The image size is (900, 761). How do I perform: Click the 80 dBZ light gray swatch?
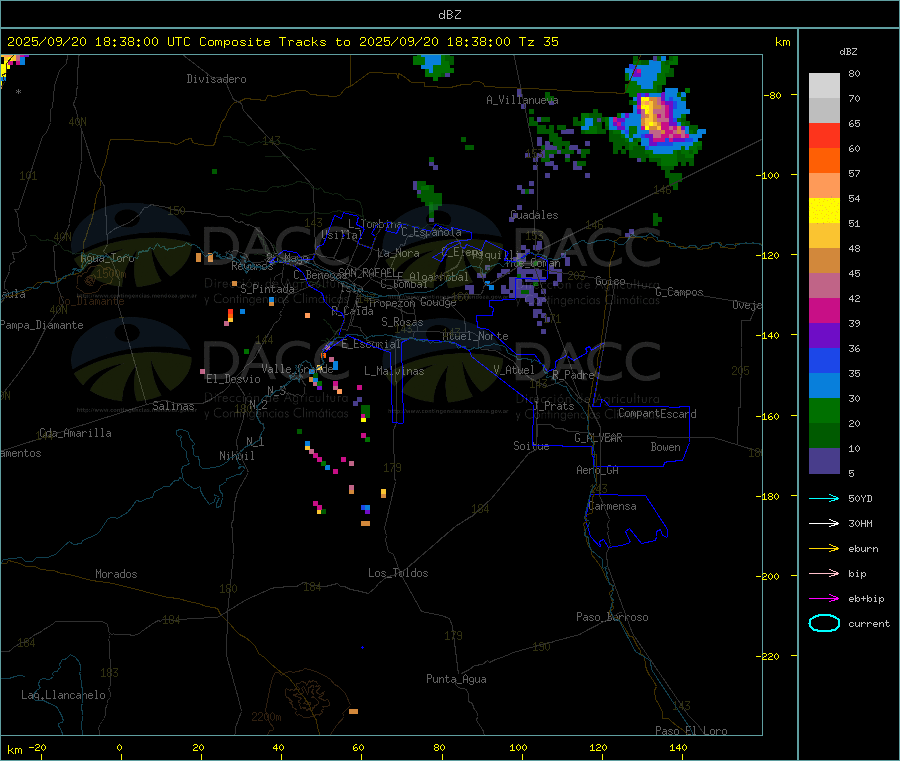824,86
